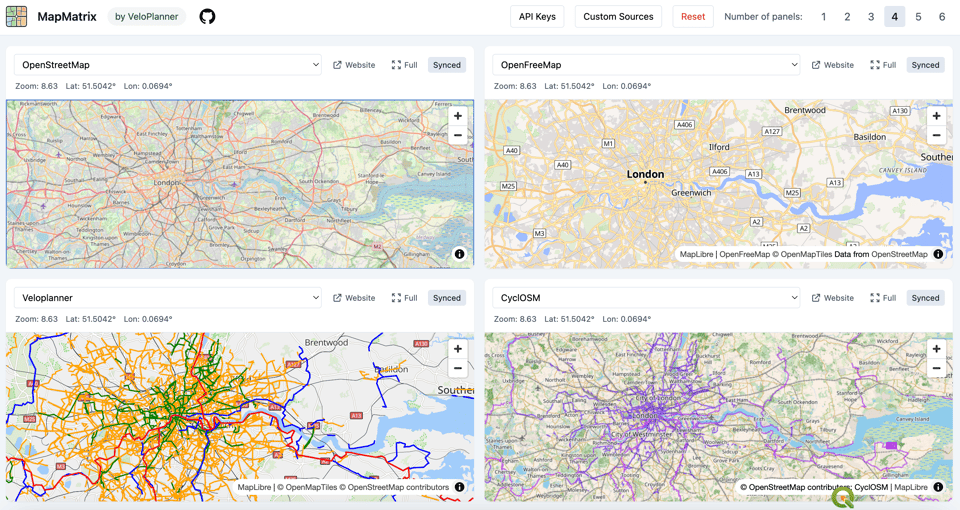
Task: Open the API Keys dialog
Action: [537, 17]
